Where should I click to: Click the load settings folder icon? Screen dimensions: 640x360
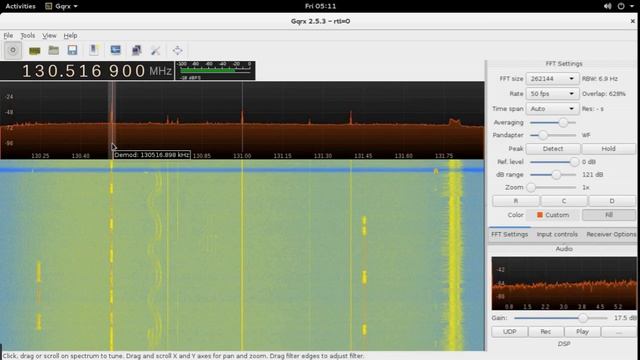(x=53, y=50)
